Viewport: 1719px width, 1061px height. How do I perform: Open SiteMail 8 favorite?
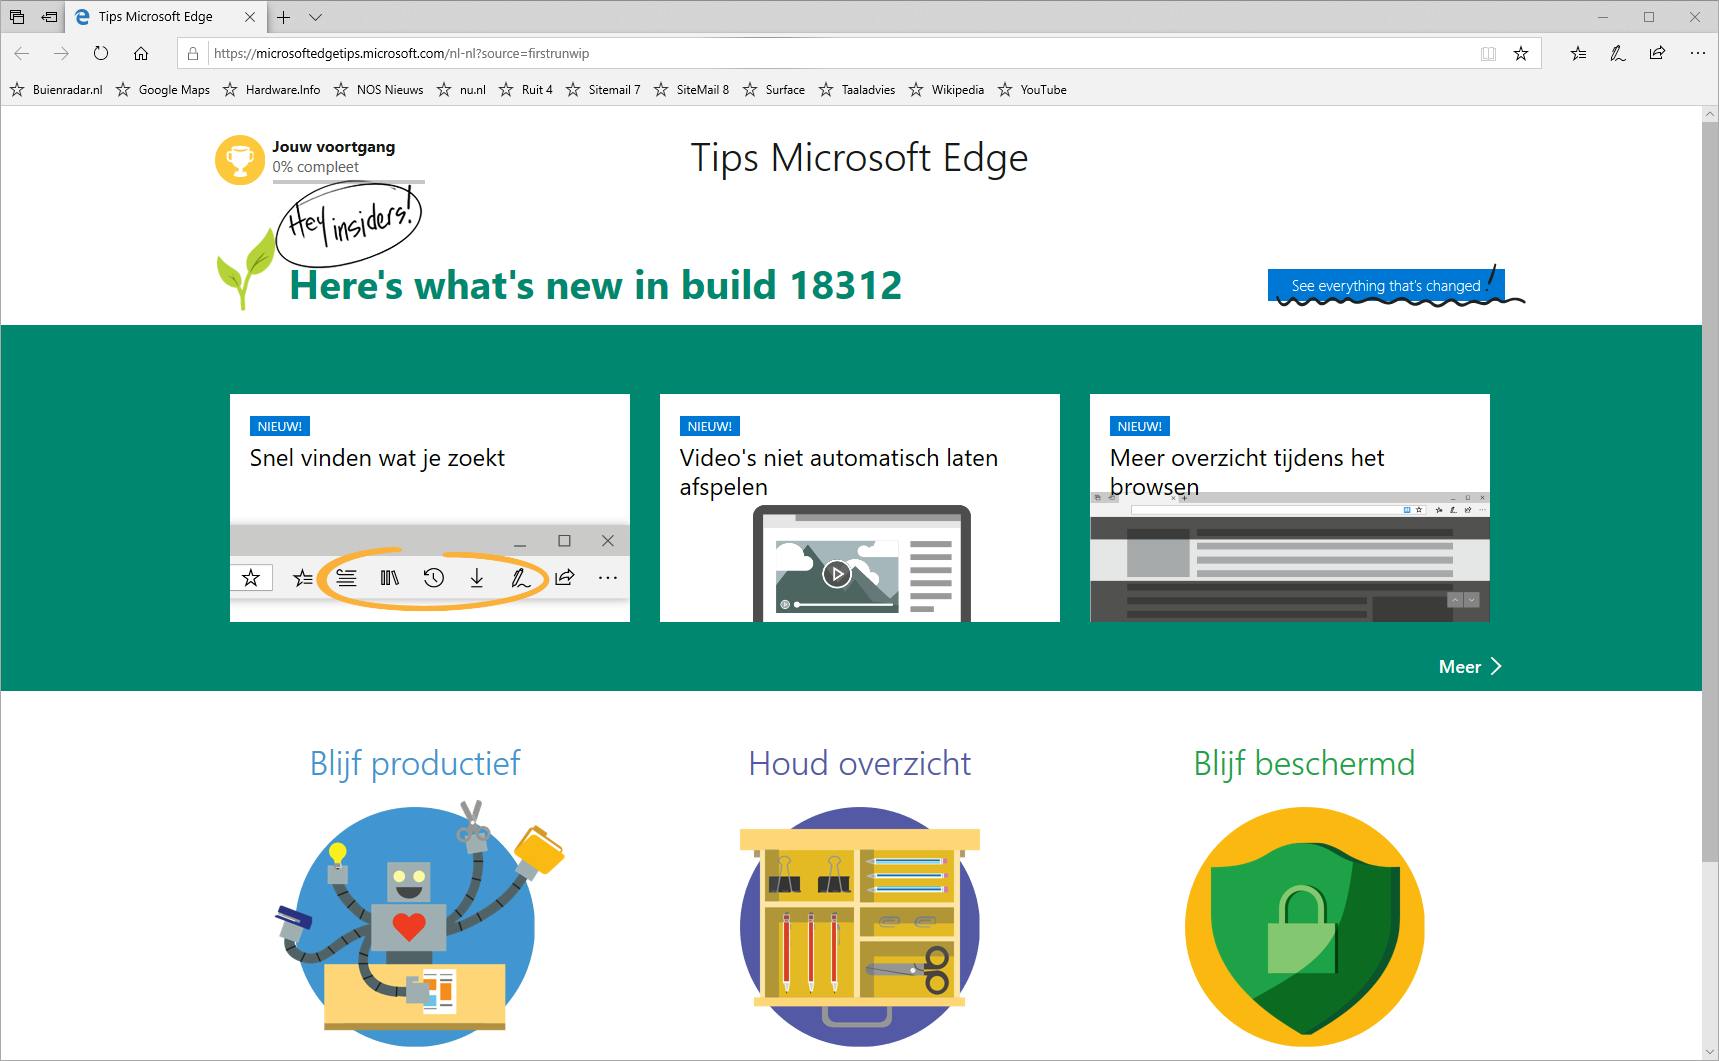[691, 90]
